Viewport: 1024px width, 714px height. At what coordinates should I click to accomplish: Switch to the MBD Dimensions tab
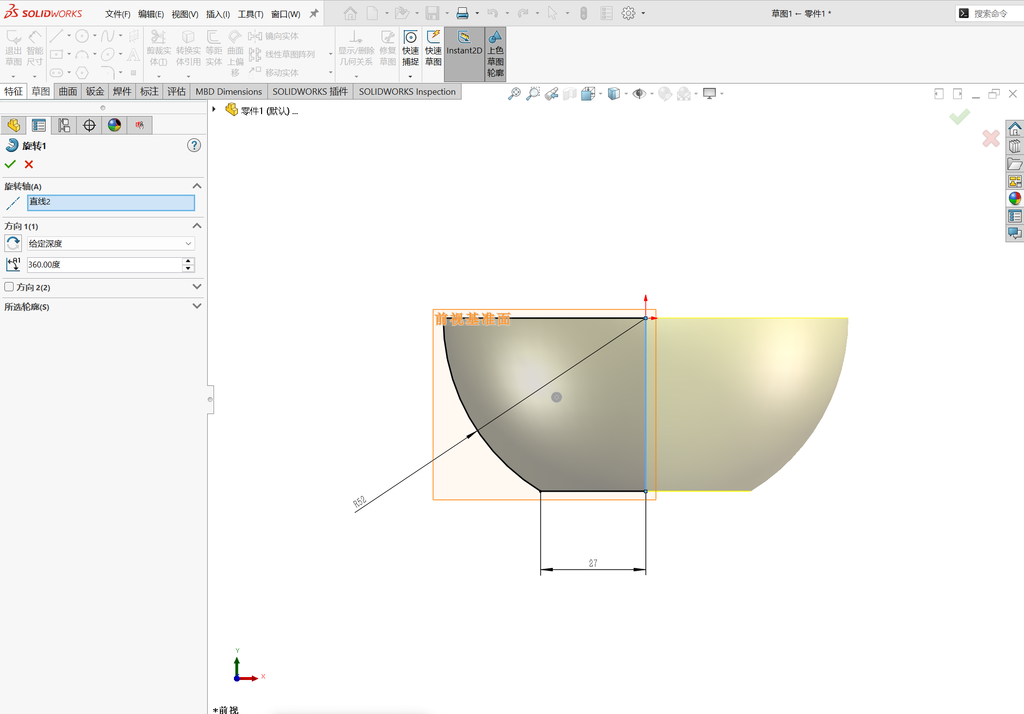click(x=229, y=91)
